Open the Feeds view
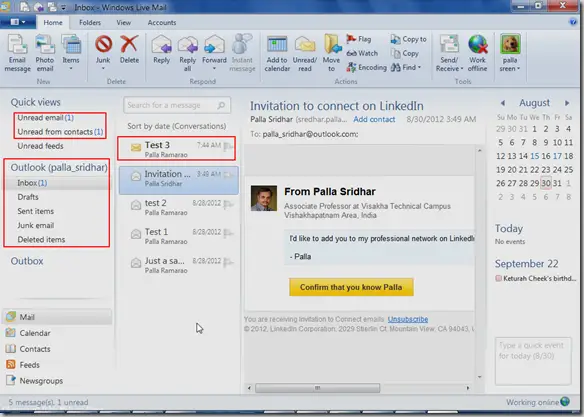Viewport: 584px width, 417px height. click(x=23, y=365)
